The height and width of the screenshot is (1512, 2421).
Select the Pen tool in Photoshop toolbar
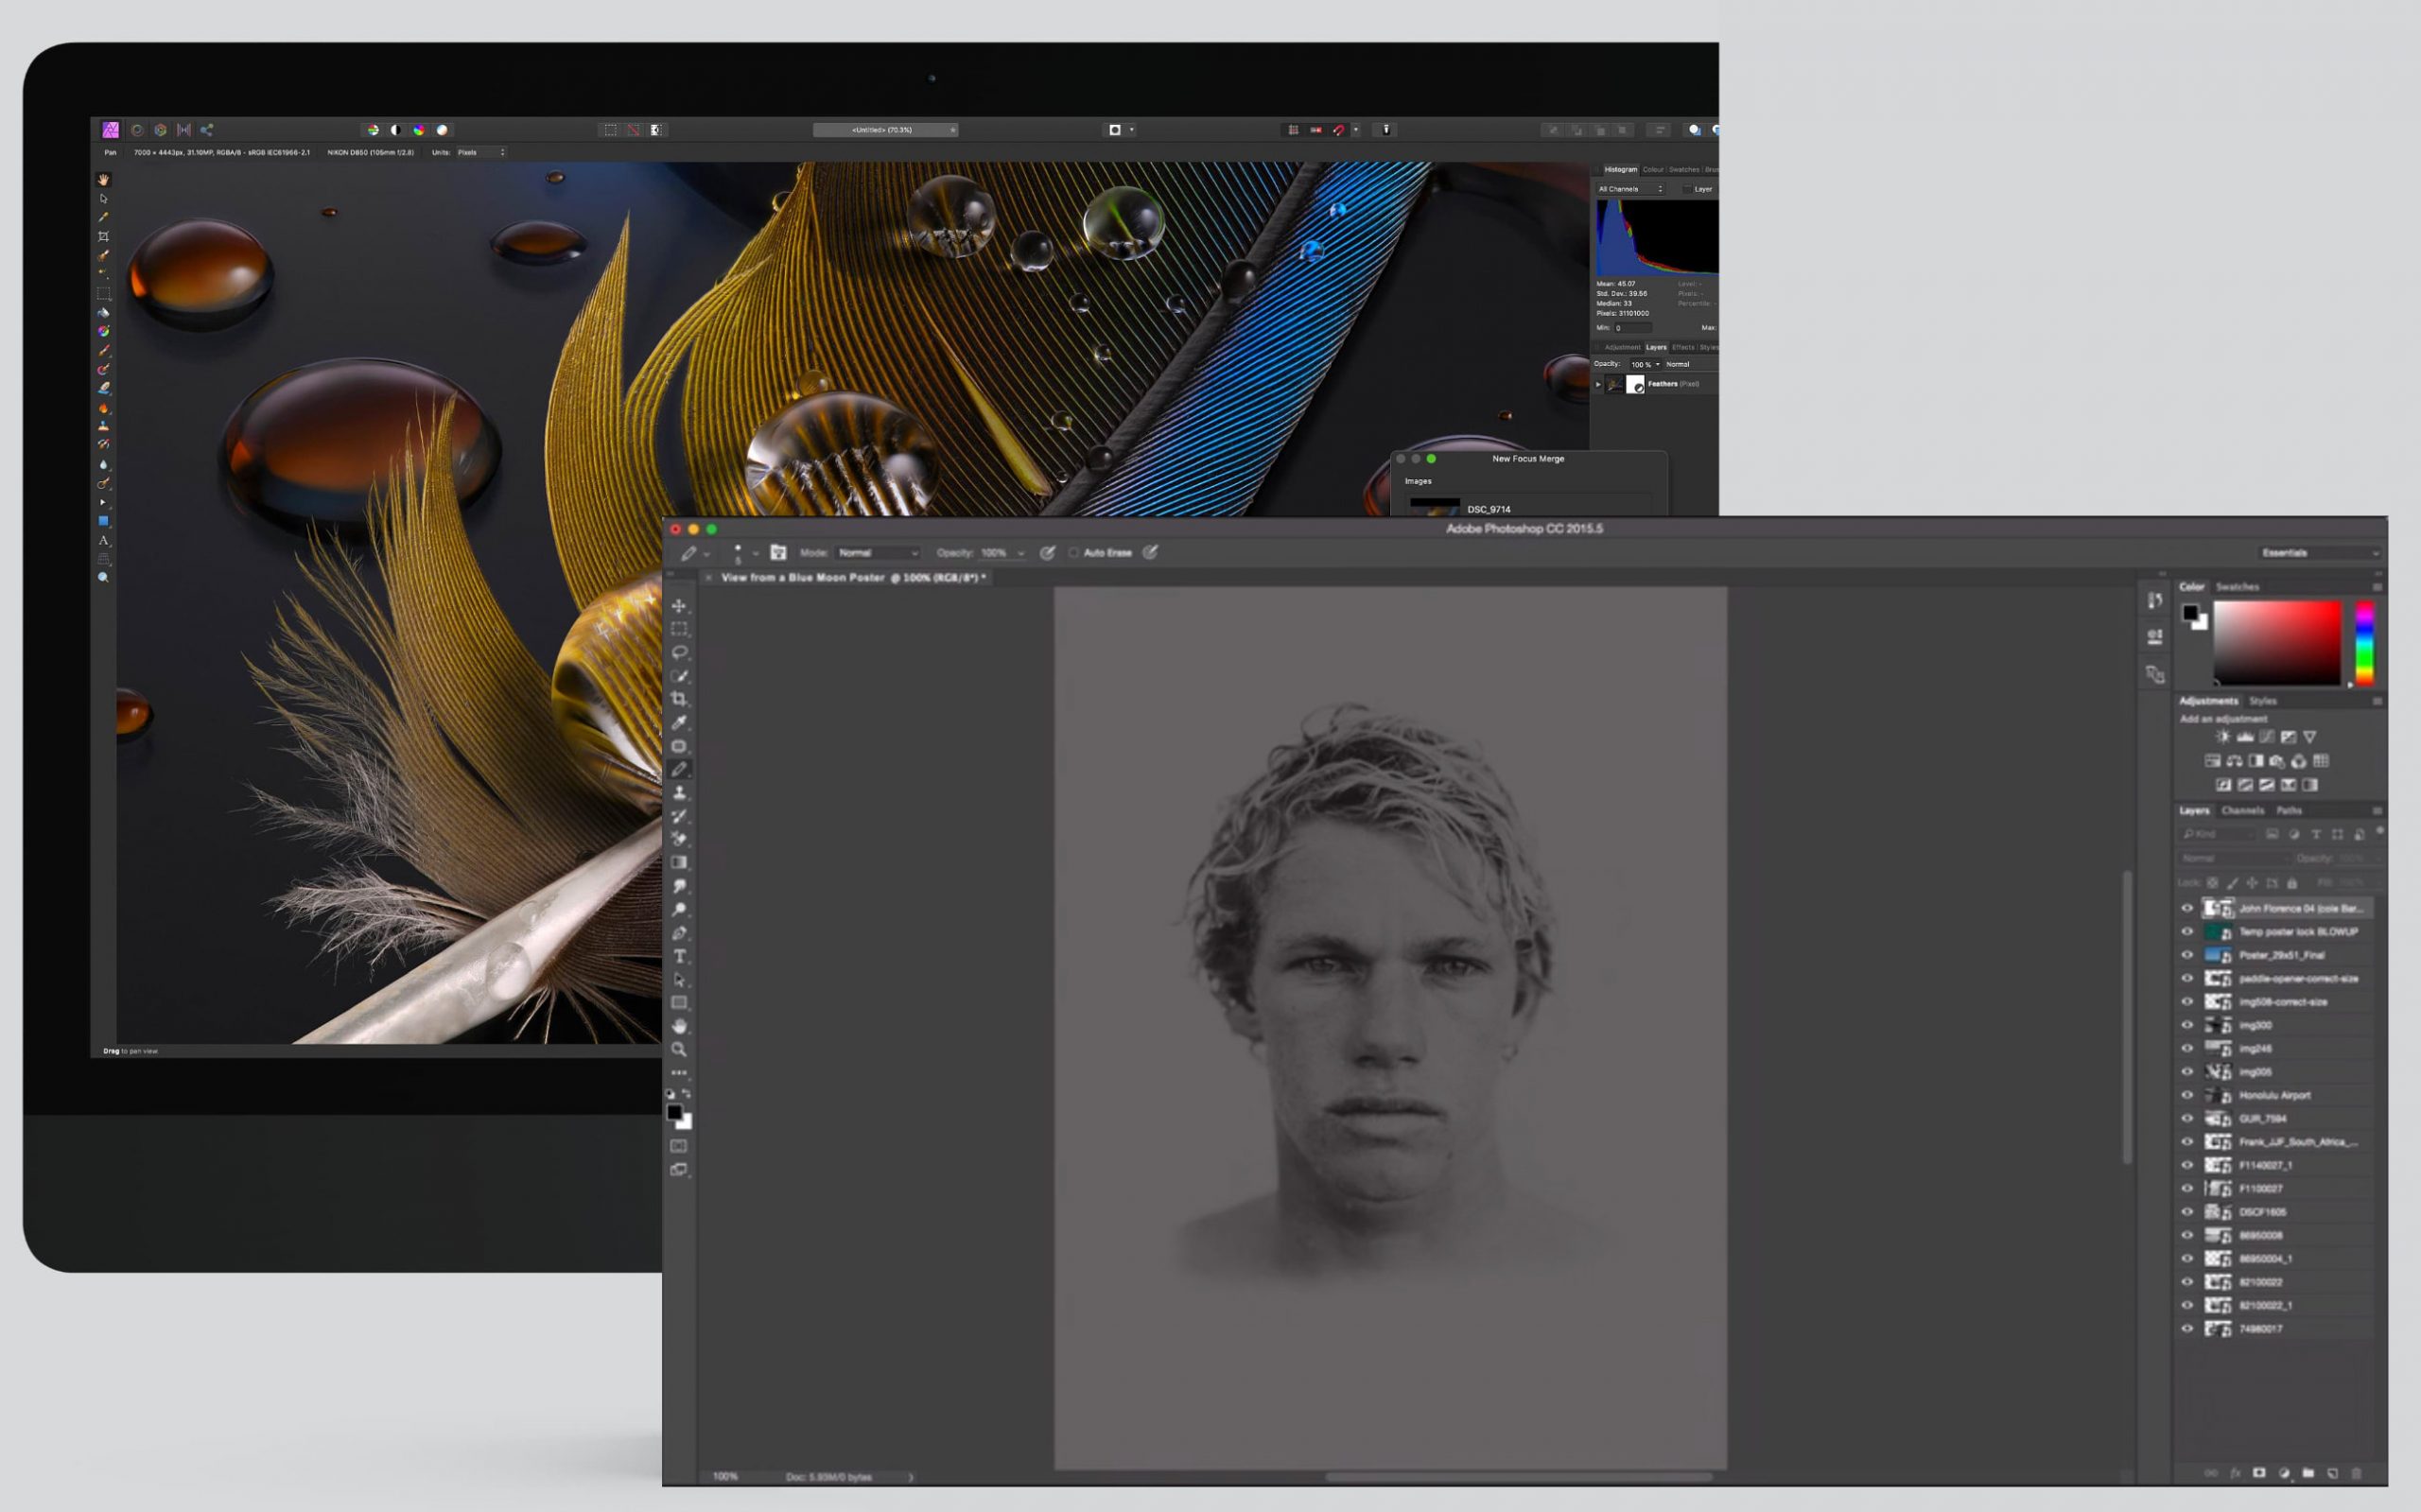point(679,933)
